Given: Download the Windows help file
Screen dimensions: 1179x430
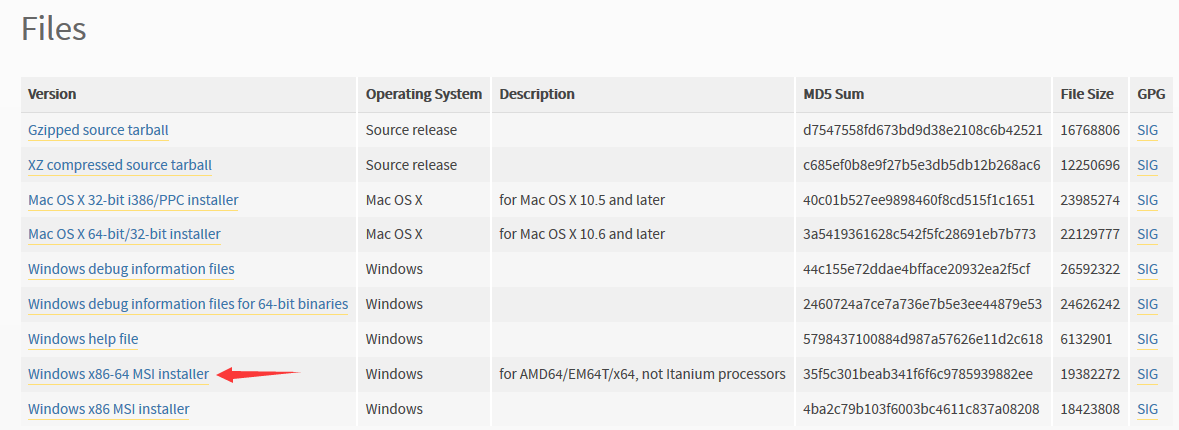Looking at the screenshot, I should pyautogui.click(x=83, y=339).
